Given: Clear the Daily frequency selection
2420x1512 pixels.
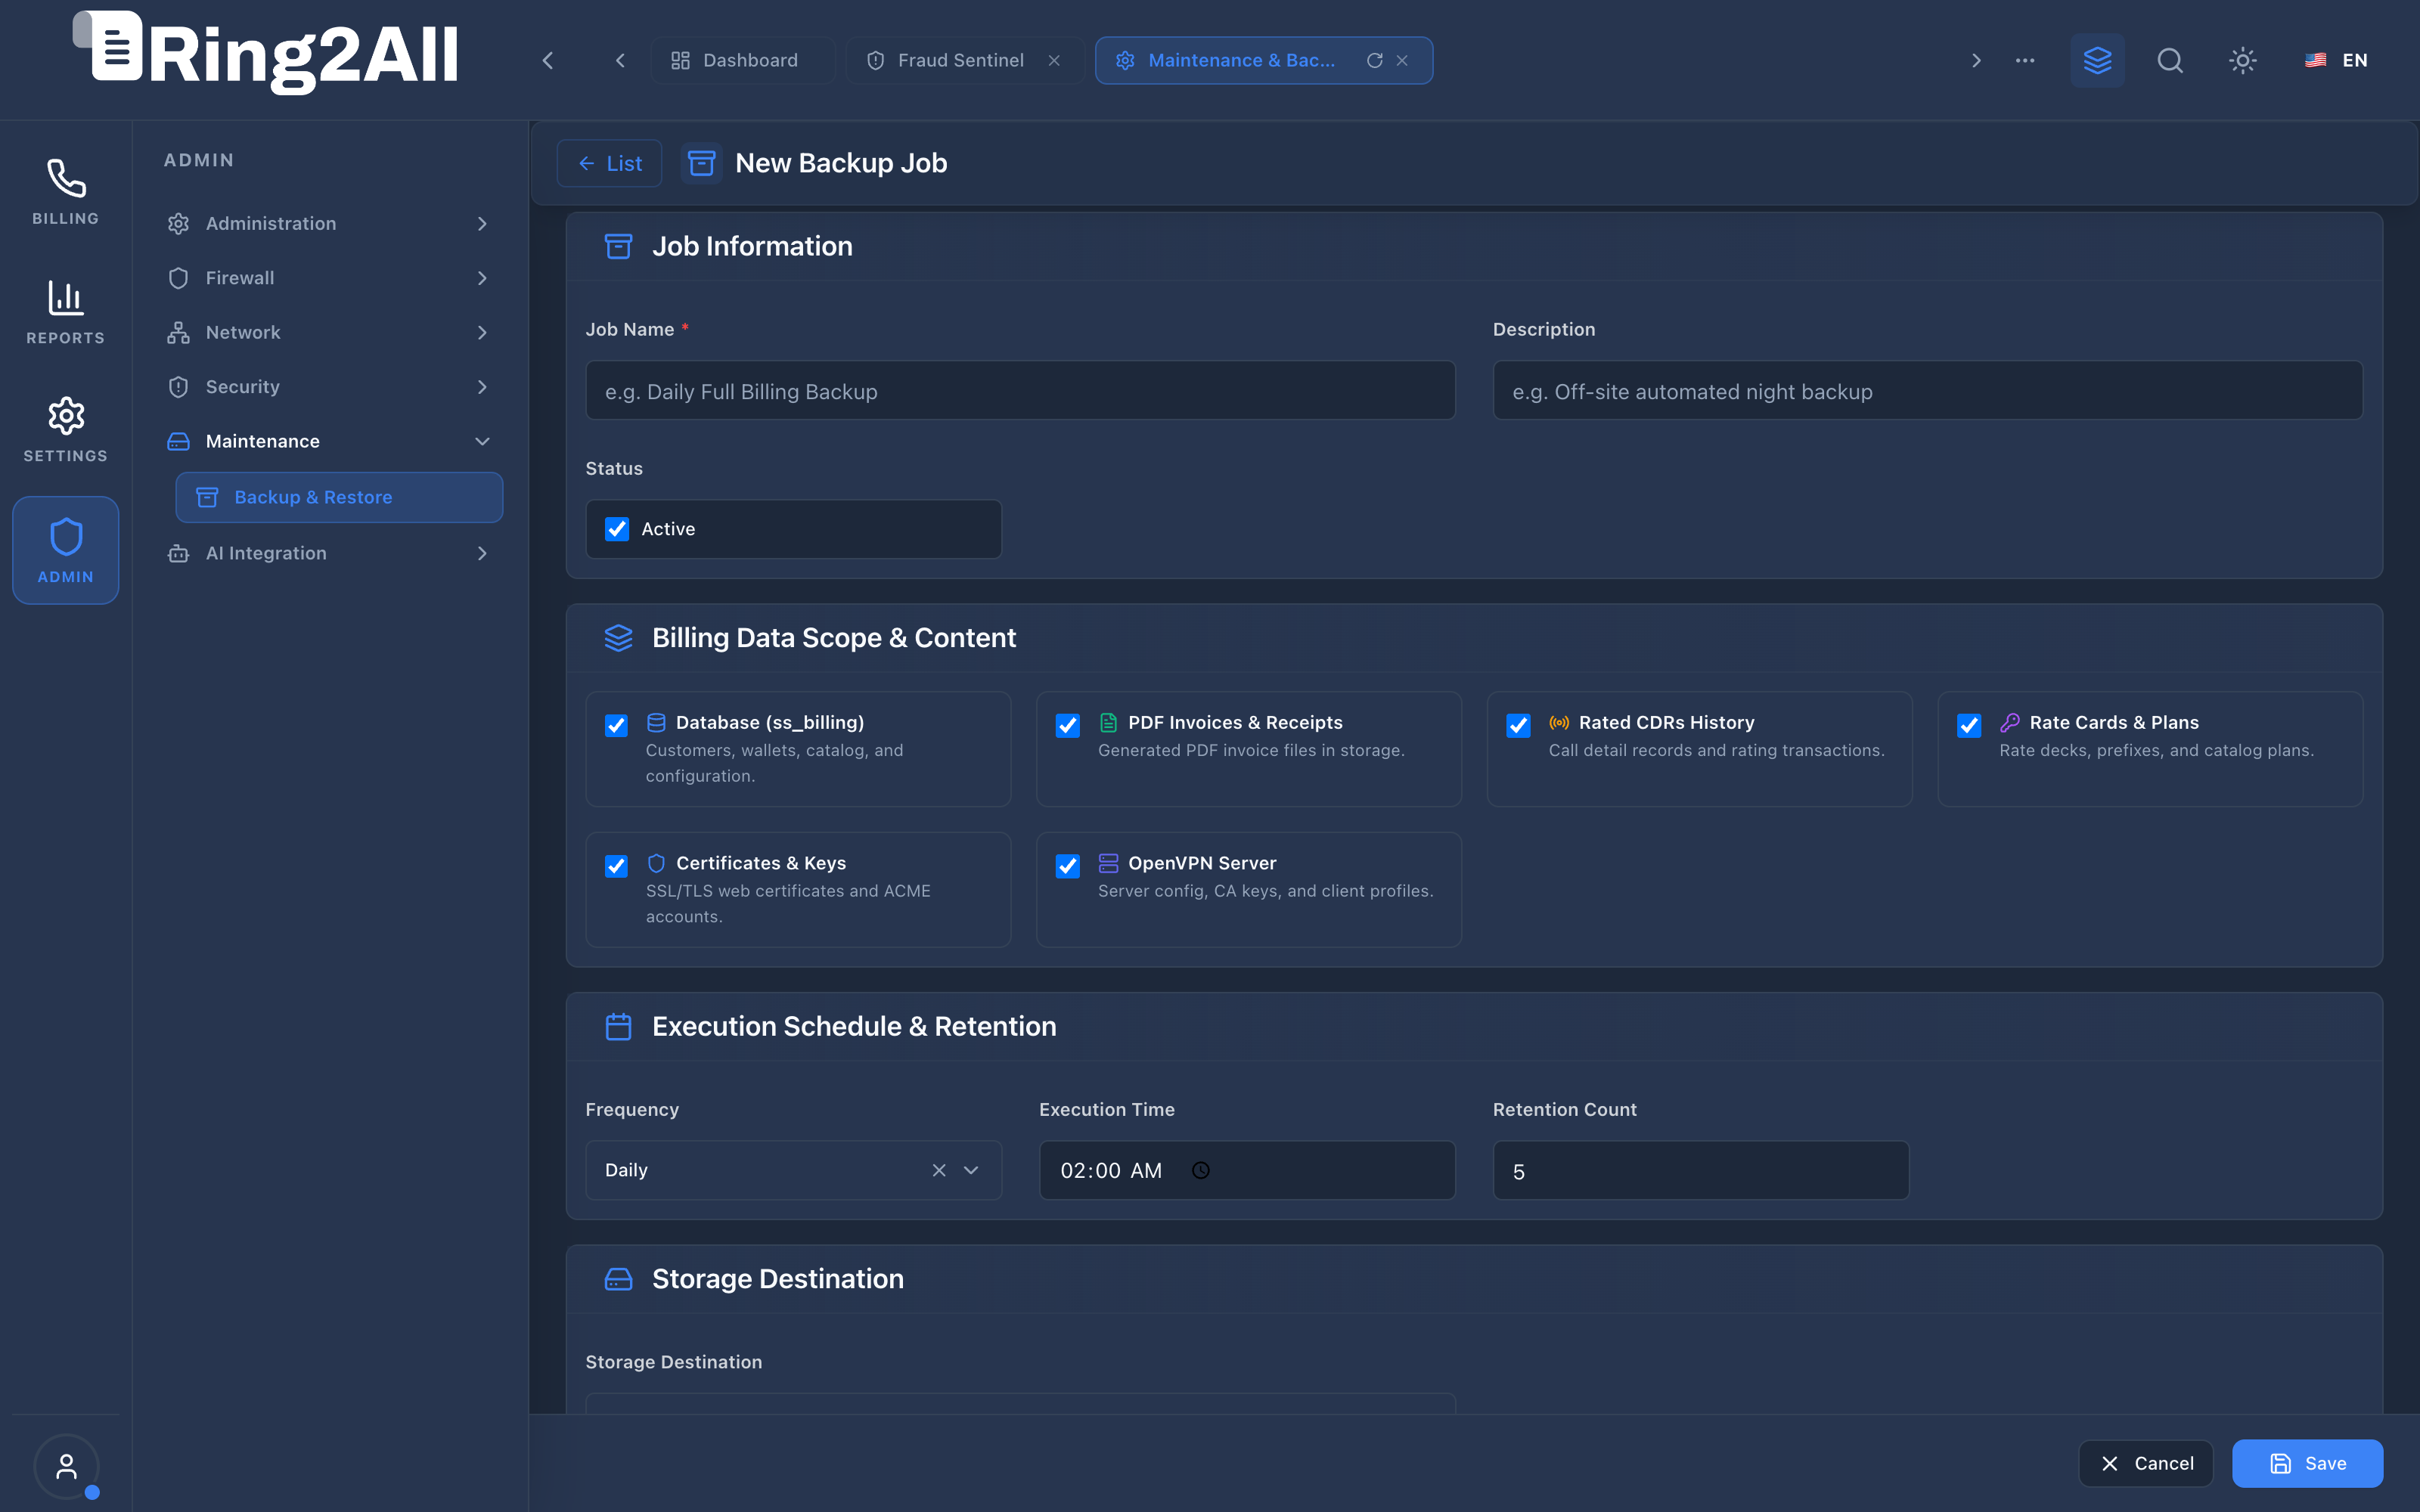Looking at the screenshot, I should click(x=939, y=1170).
